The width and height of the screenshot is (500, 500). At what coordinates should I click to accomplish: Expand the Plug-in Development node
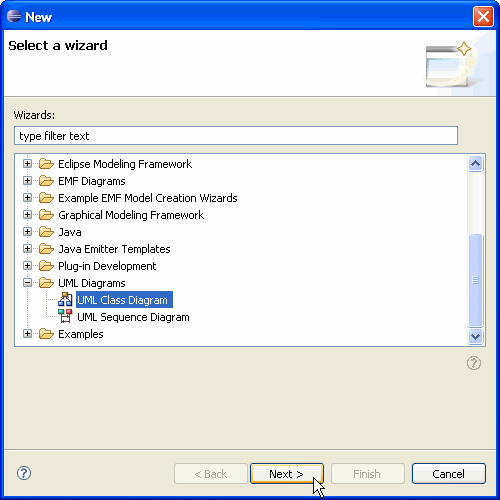(x=27, y=266)
